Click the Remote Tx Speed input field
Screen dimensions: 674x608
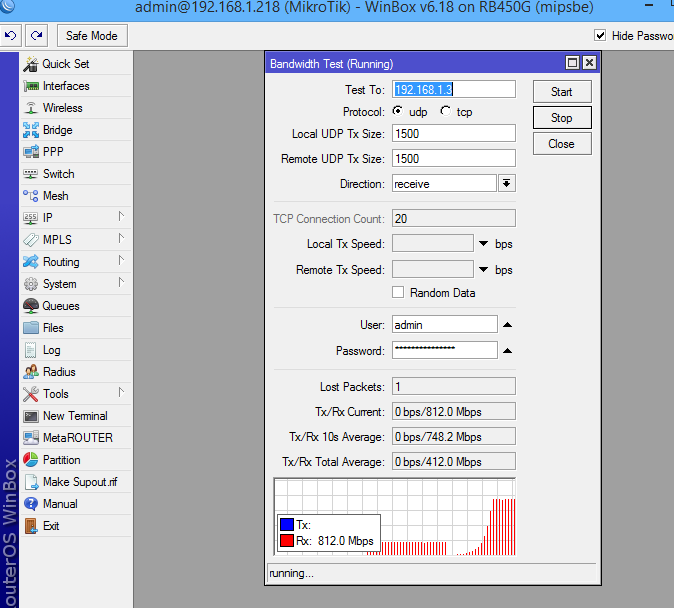click(433, 269)
